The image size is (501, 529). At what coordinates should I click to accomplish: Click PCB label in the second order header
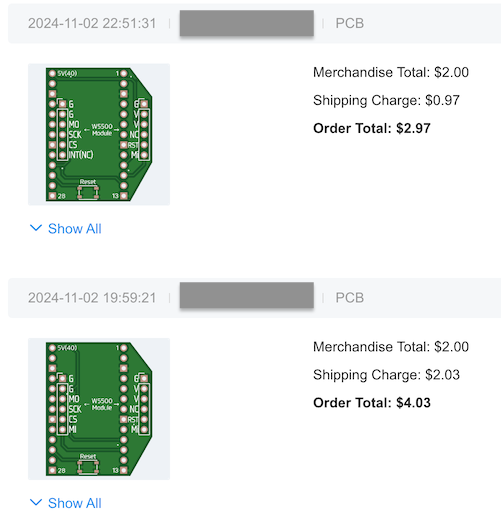tap(350, 298)
